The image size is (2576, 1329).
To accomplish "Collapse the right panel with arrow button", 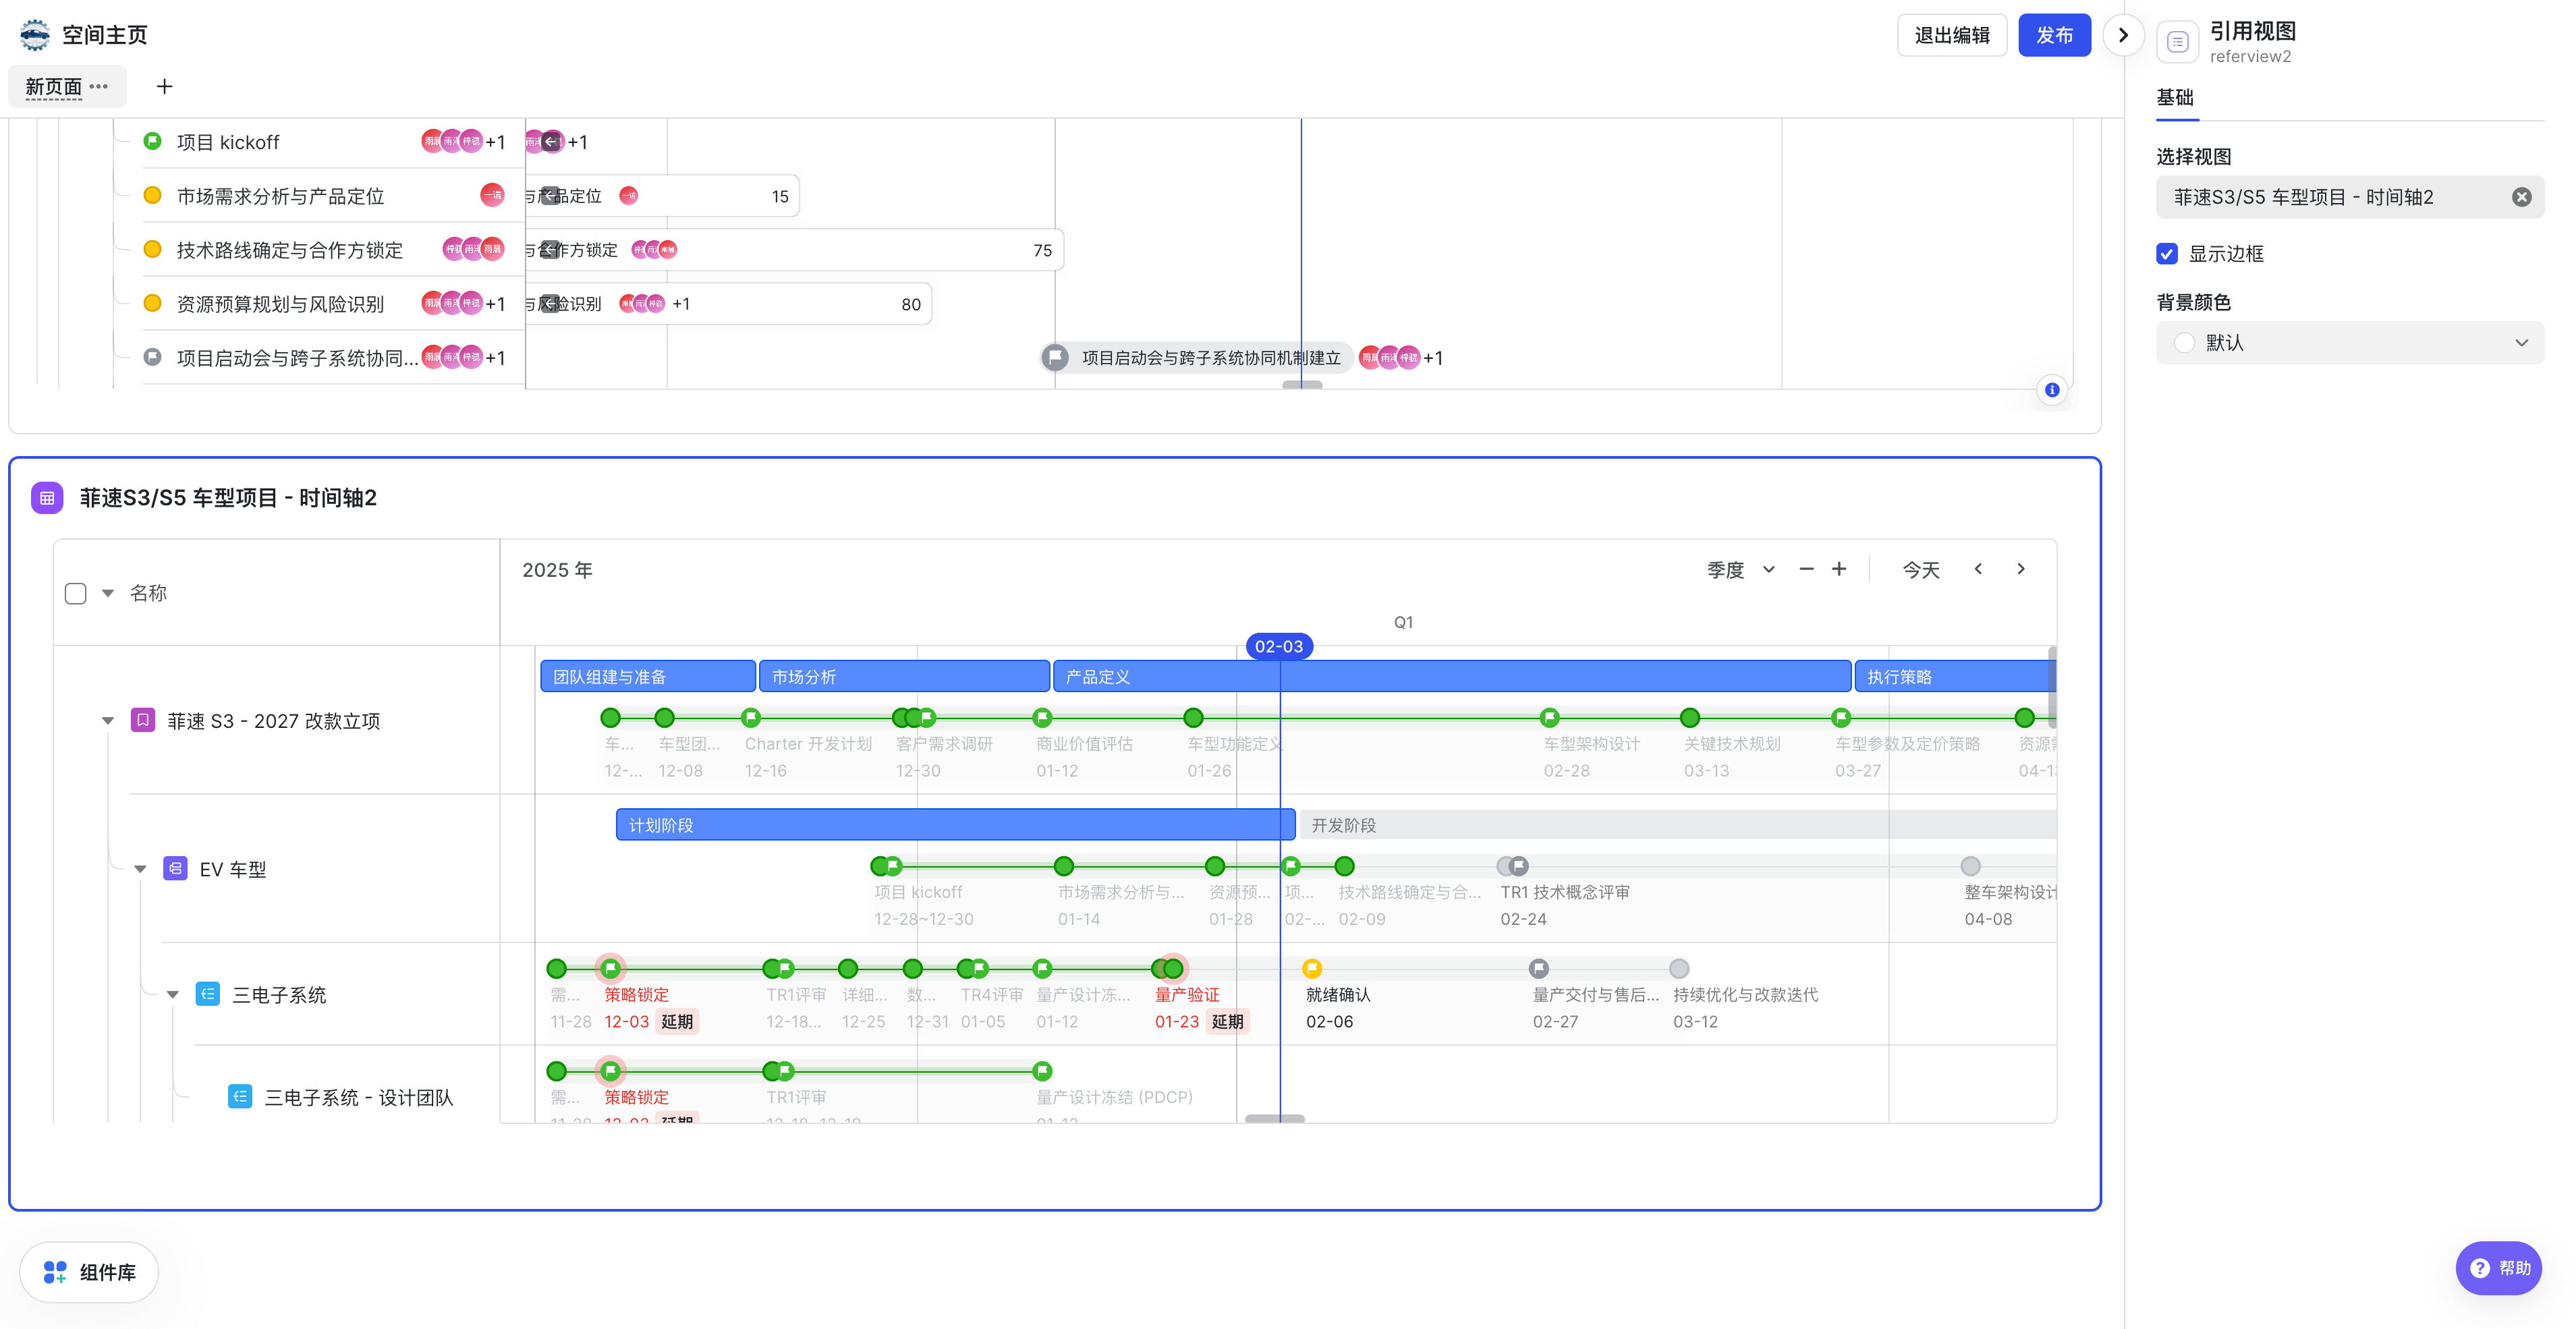I will [2122, 35].
